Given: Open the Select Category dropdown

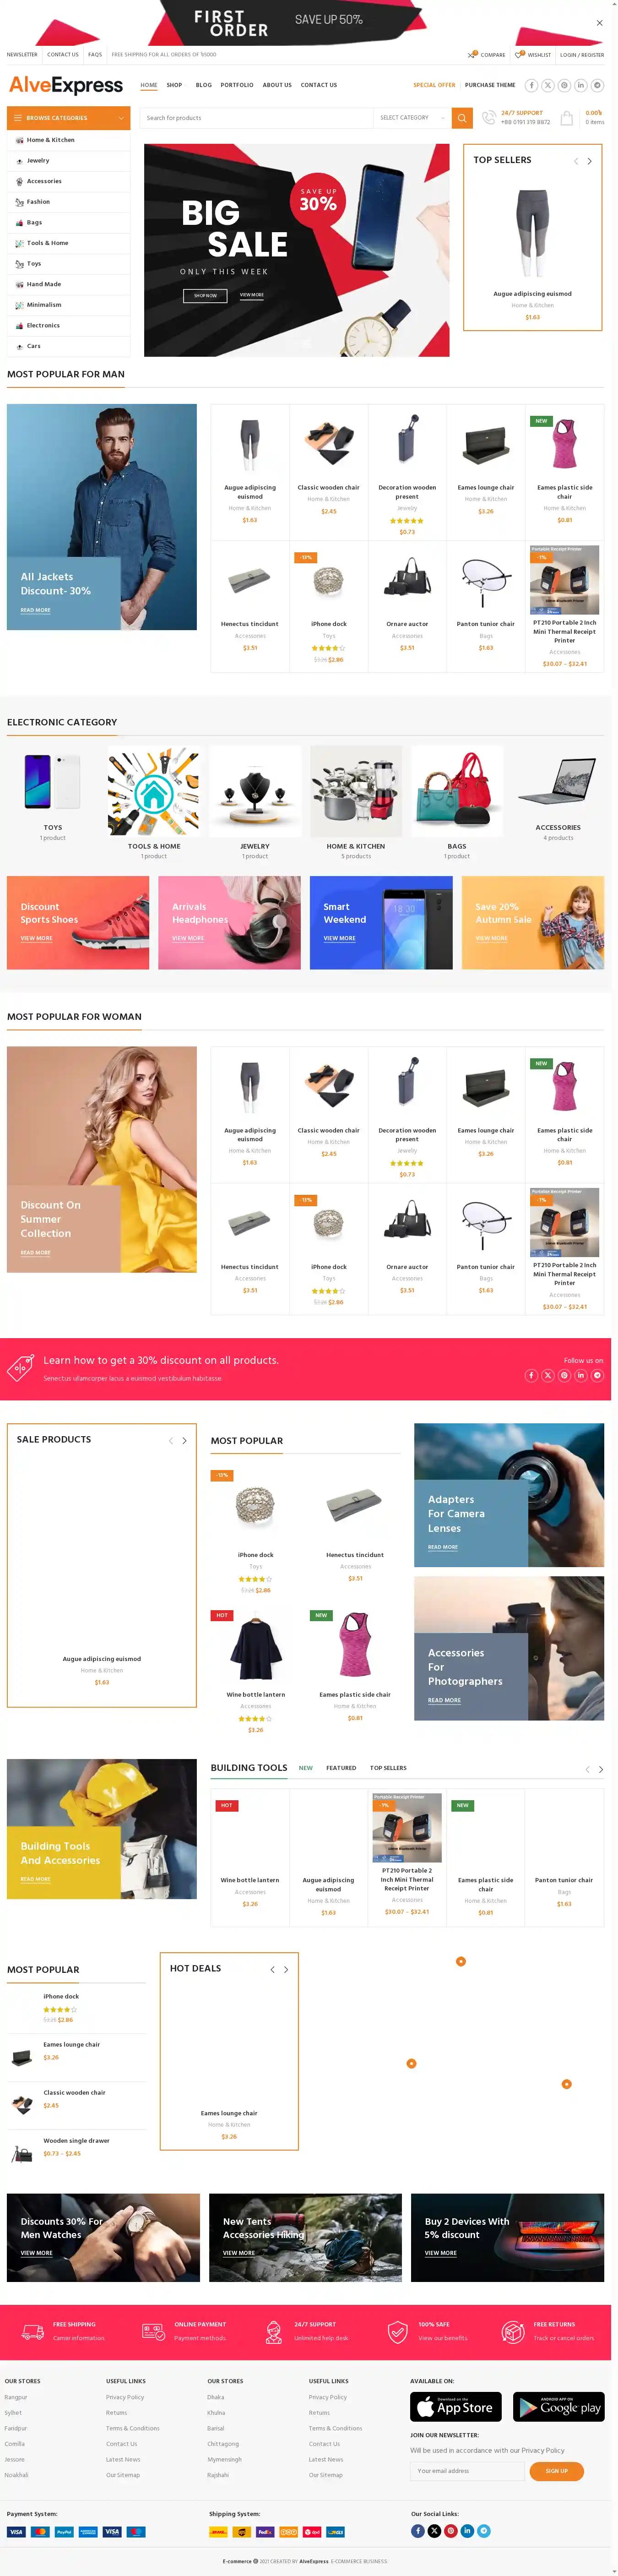Looking at the screenshot, I should (x=412, y=118).
